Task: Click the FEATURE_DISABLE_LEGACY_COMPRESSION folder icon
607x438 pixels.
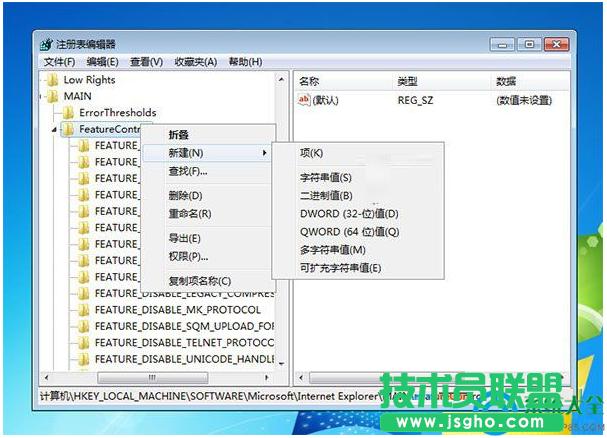Action: tap(84, 294)
